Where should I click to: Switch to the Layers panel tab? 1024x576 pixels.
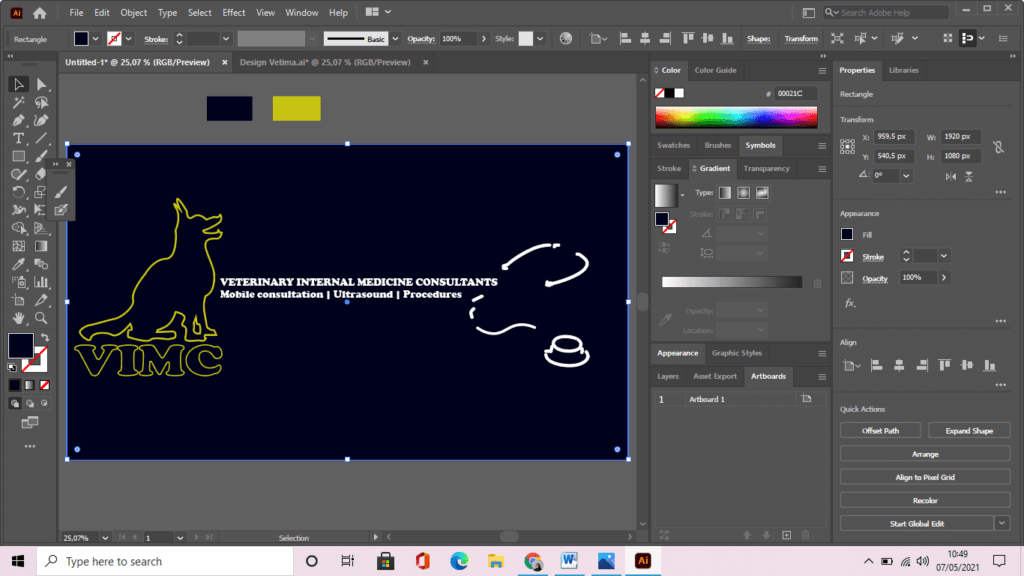[x=667, y=376]
